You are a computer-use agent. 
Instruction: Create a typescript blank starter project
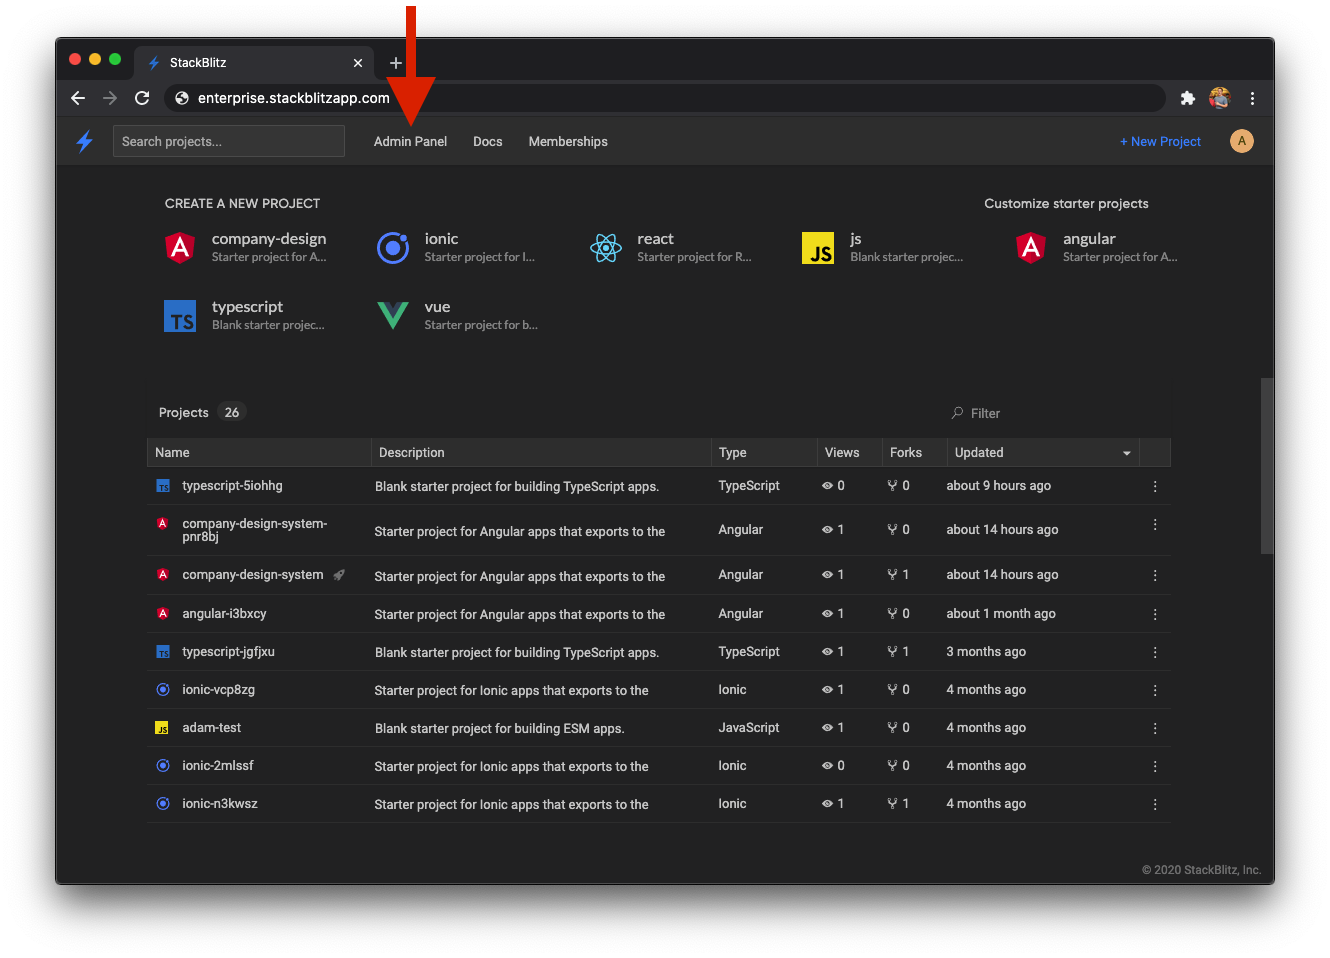click(x=245, y=315)
